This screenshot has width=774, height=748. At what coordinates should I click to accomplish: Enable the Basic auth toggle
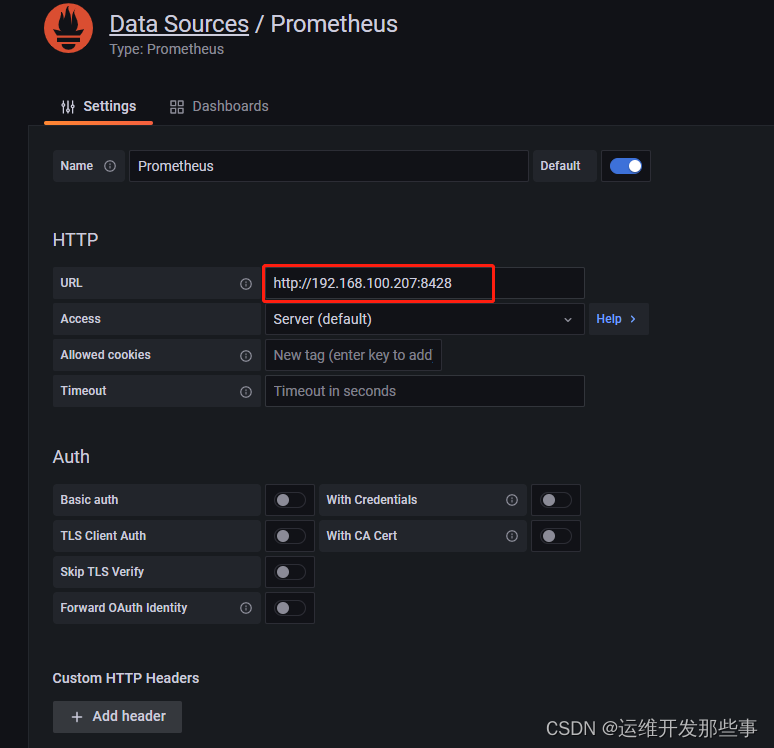(x=290, y=500)
